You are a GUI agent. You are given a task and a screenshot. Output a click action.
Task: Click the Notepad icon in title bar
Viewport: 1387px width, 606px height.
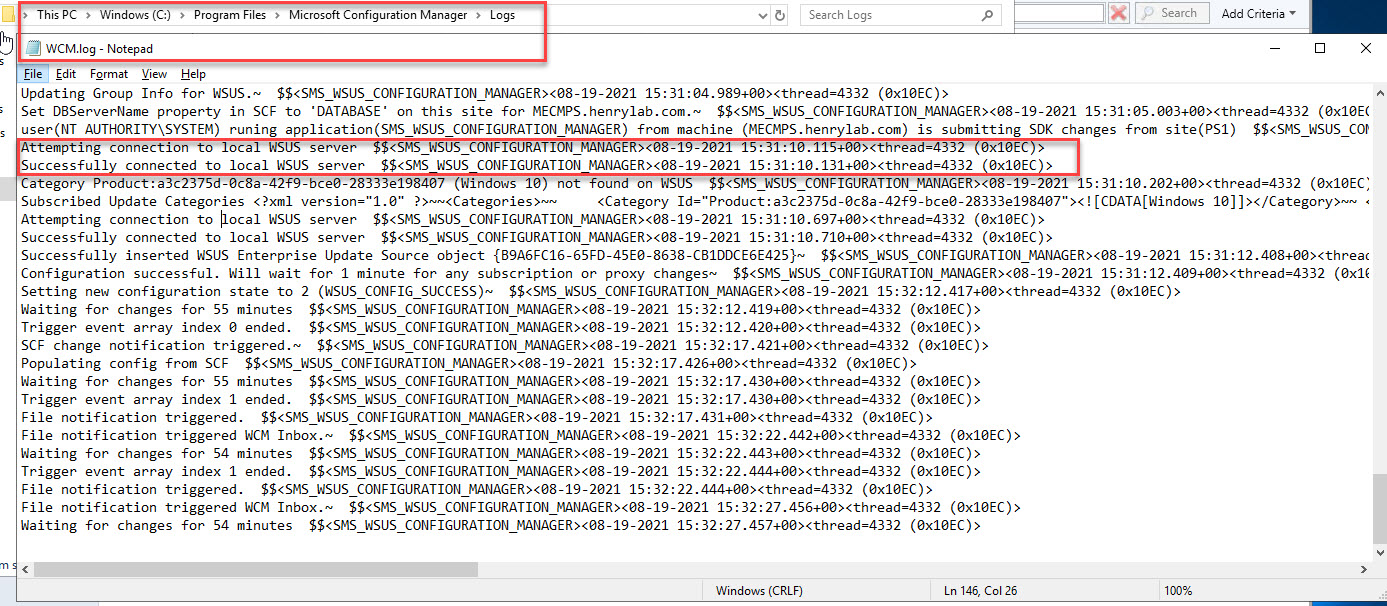tap(34, 48)
